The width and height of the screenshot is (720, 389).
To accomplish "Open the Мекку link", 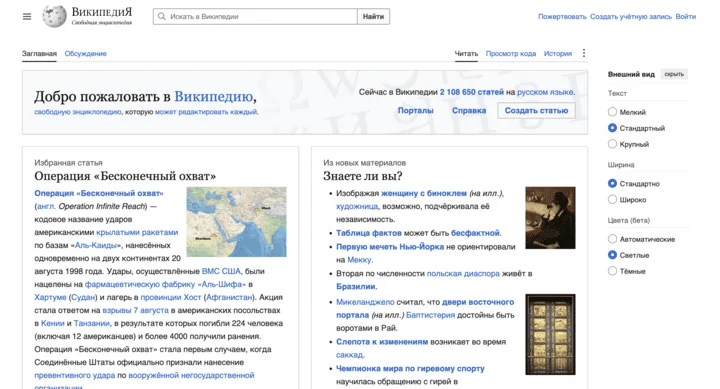I will coord(359,259).
